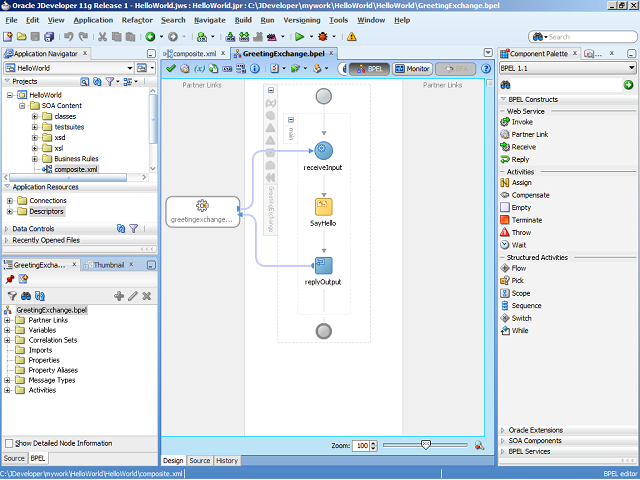The width and height of the screenshot is (640, 480).
Task: Pick Invoke from the Component Palette
Action: (x=522, y=122)
